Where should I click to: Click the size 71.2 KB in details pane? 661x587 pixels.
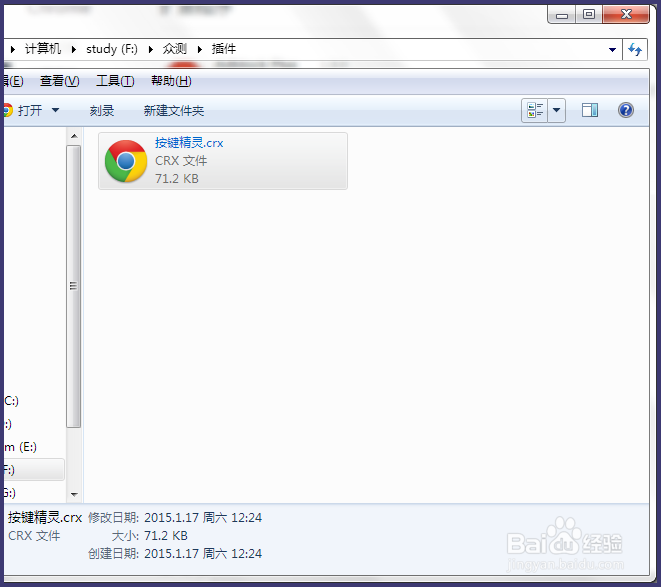tap(166, 536)
